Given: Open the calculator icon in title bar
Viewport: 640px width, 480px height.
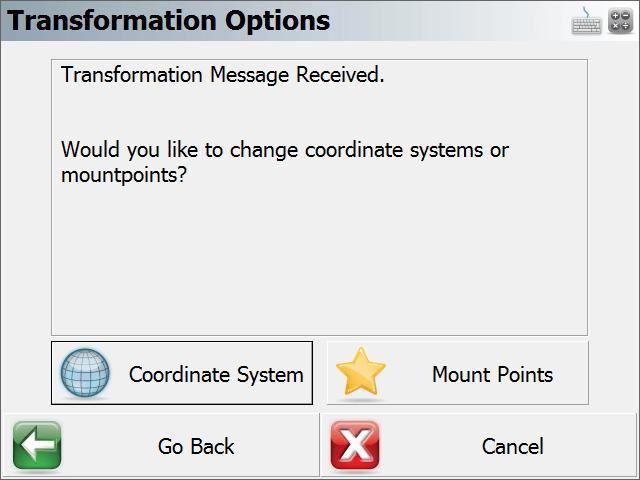Looking at the screenshot, I should point(620,21).
